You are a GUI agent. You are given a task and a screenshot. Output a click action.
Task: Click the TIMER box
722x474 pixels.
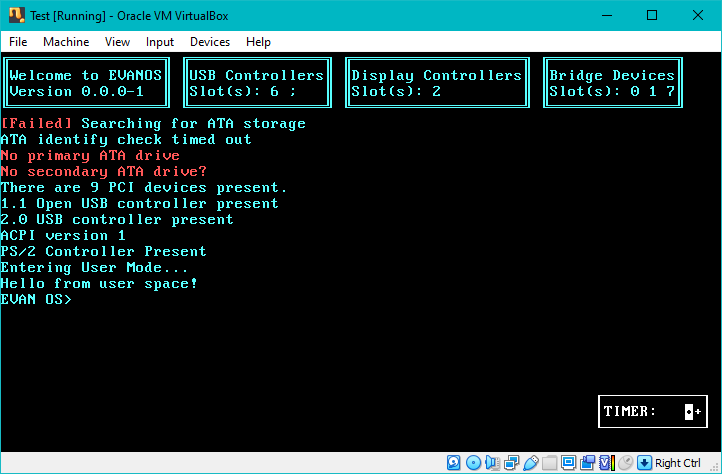click(x=652, y=411)
